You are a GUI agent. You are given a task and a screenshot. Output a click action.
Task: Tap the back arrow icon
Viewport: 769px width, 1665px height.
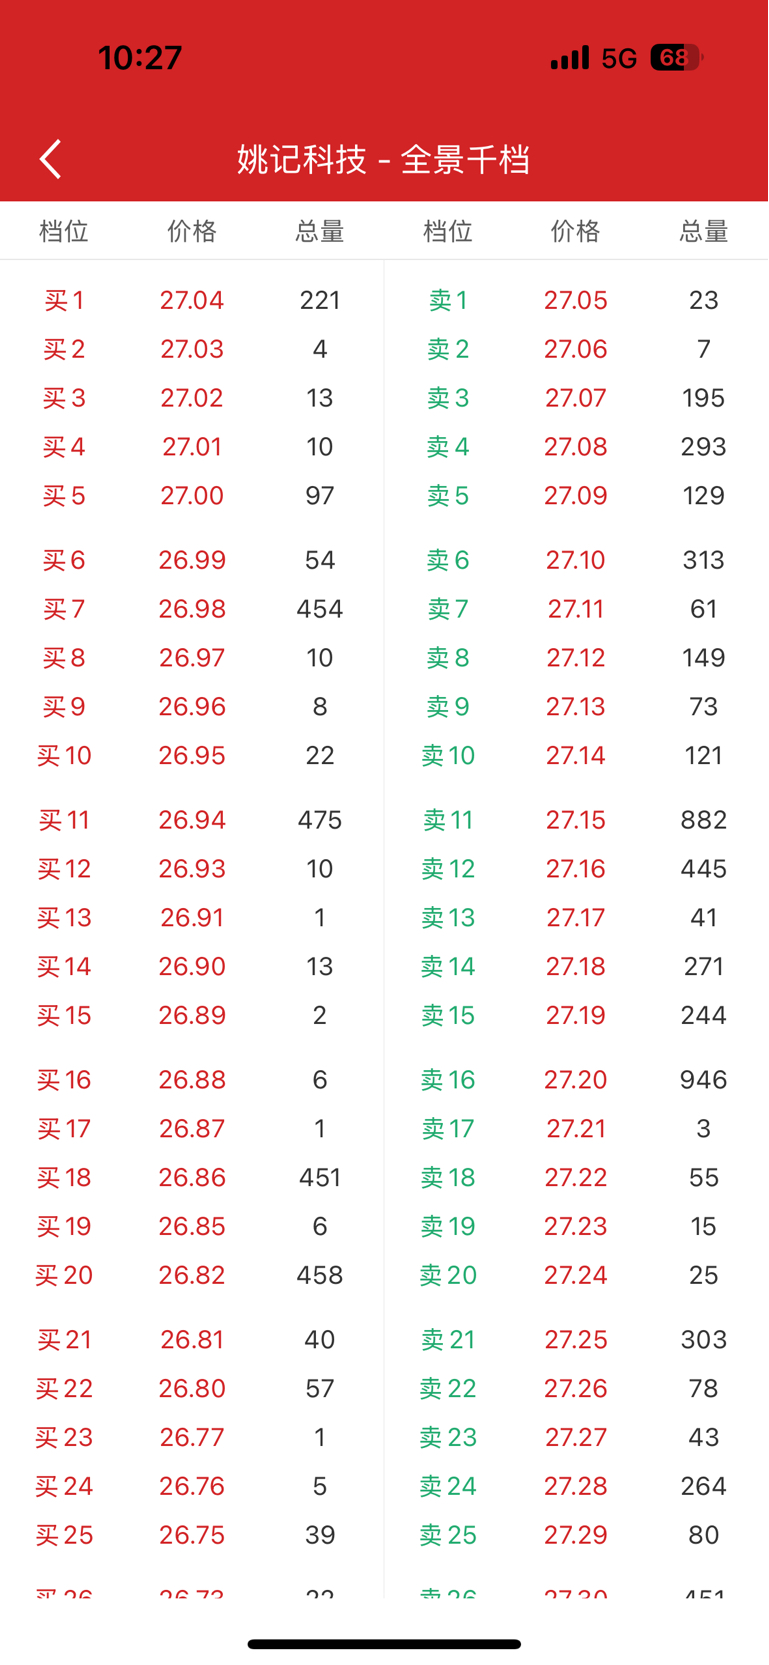(x=51, y=159)
